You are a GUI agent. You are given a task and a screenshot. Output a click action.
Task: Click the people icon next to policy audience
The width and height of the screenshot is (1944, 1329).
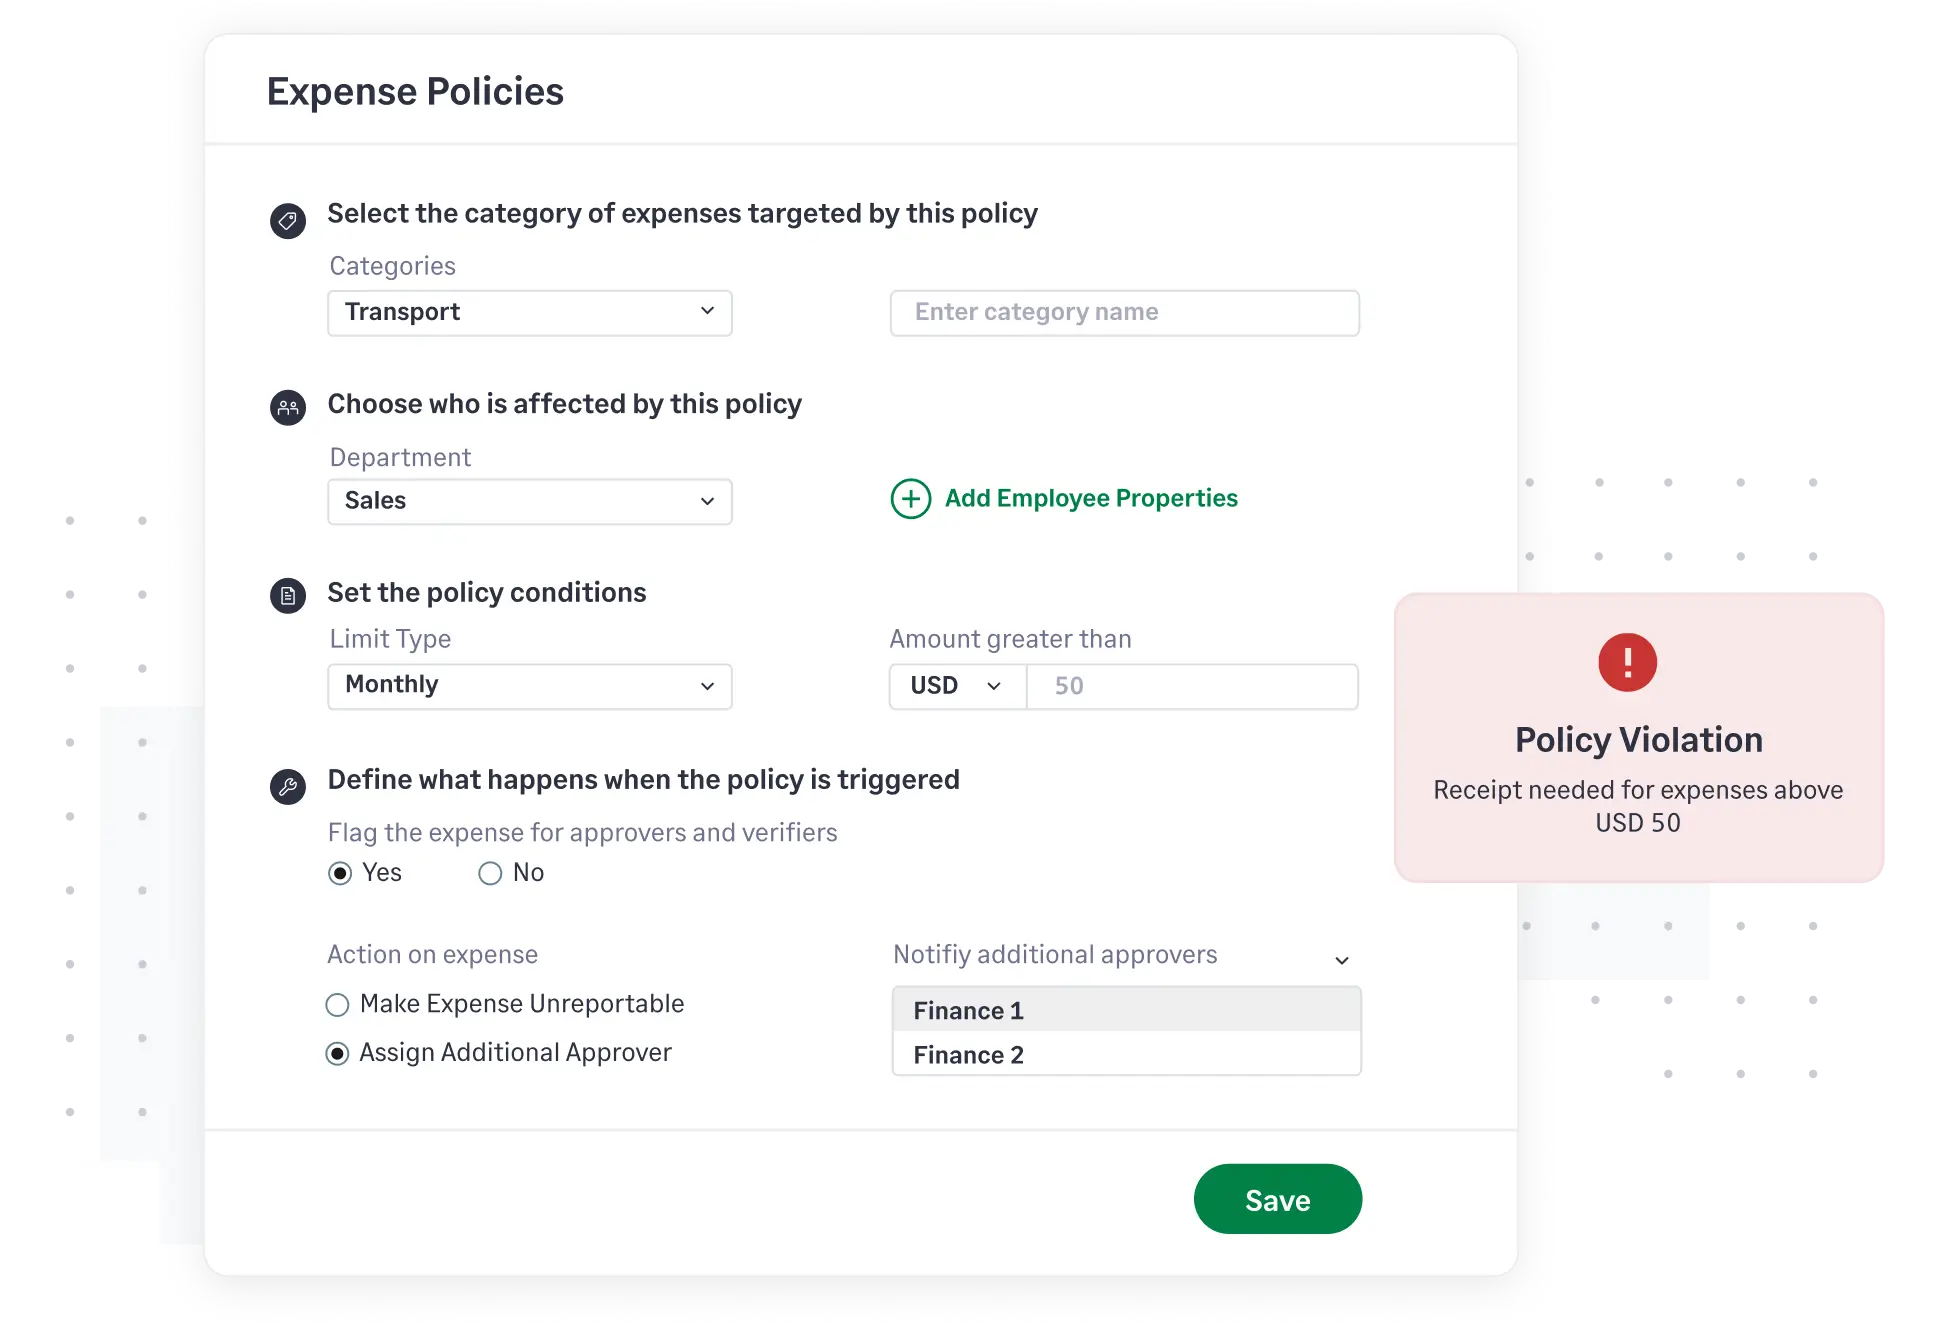[288, 407]
